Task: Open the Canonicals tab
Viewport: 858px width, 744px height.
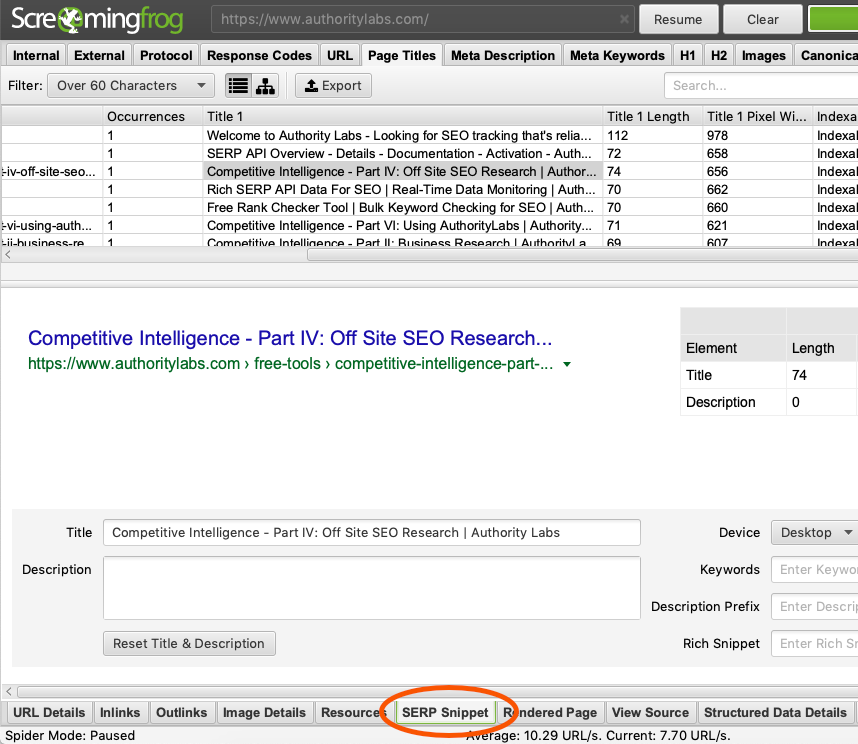Action: coord(826,55)
